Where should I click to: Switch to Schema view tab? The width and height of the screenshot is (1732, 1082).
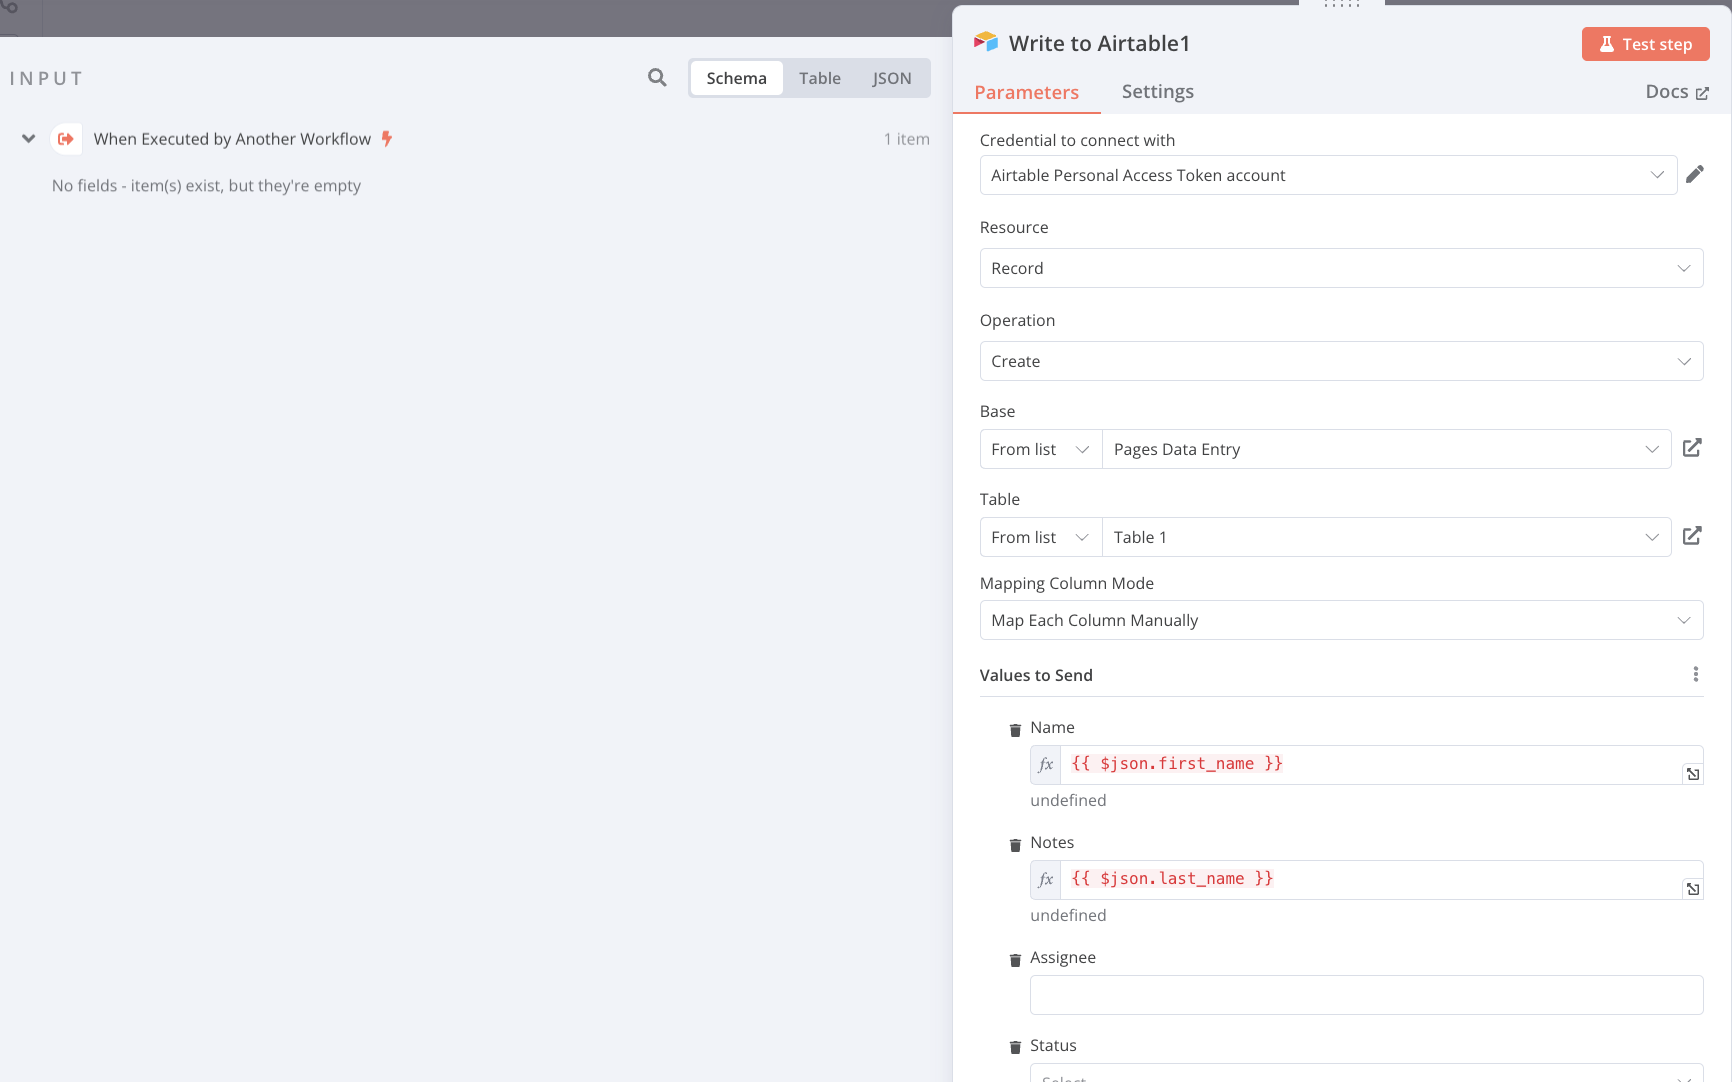(x=736, y=78)
